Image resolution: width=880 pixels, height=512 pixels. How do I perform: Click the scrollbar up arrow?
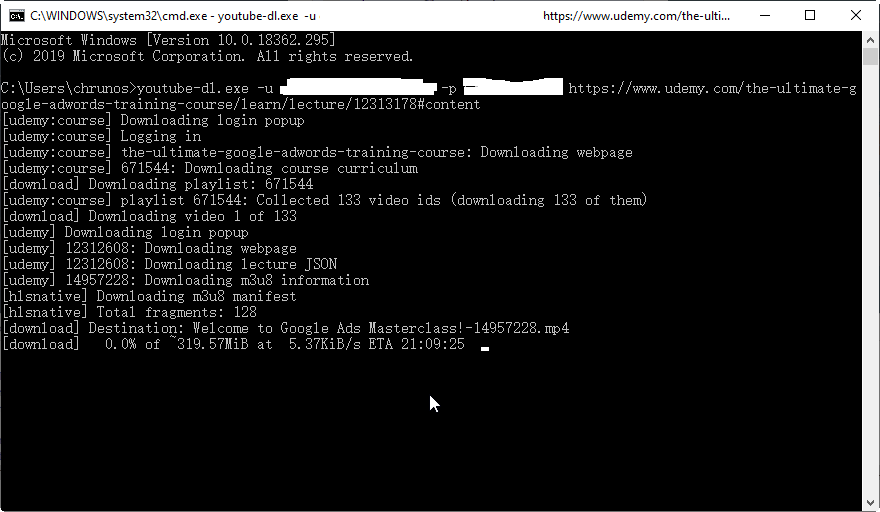(870, 40)
